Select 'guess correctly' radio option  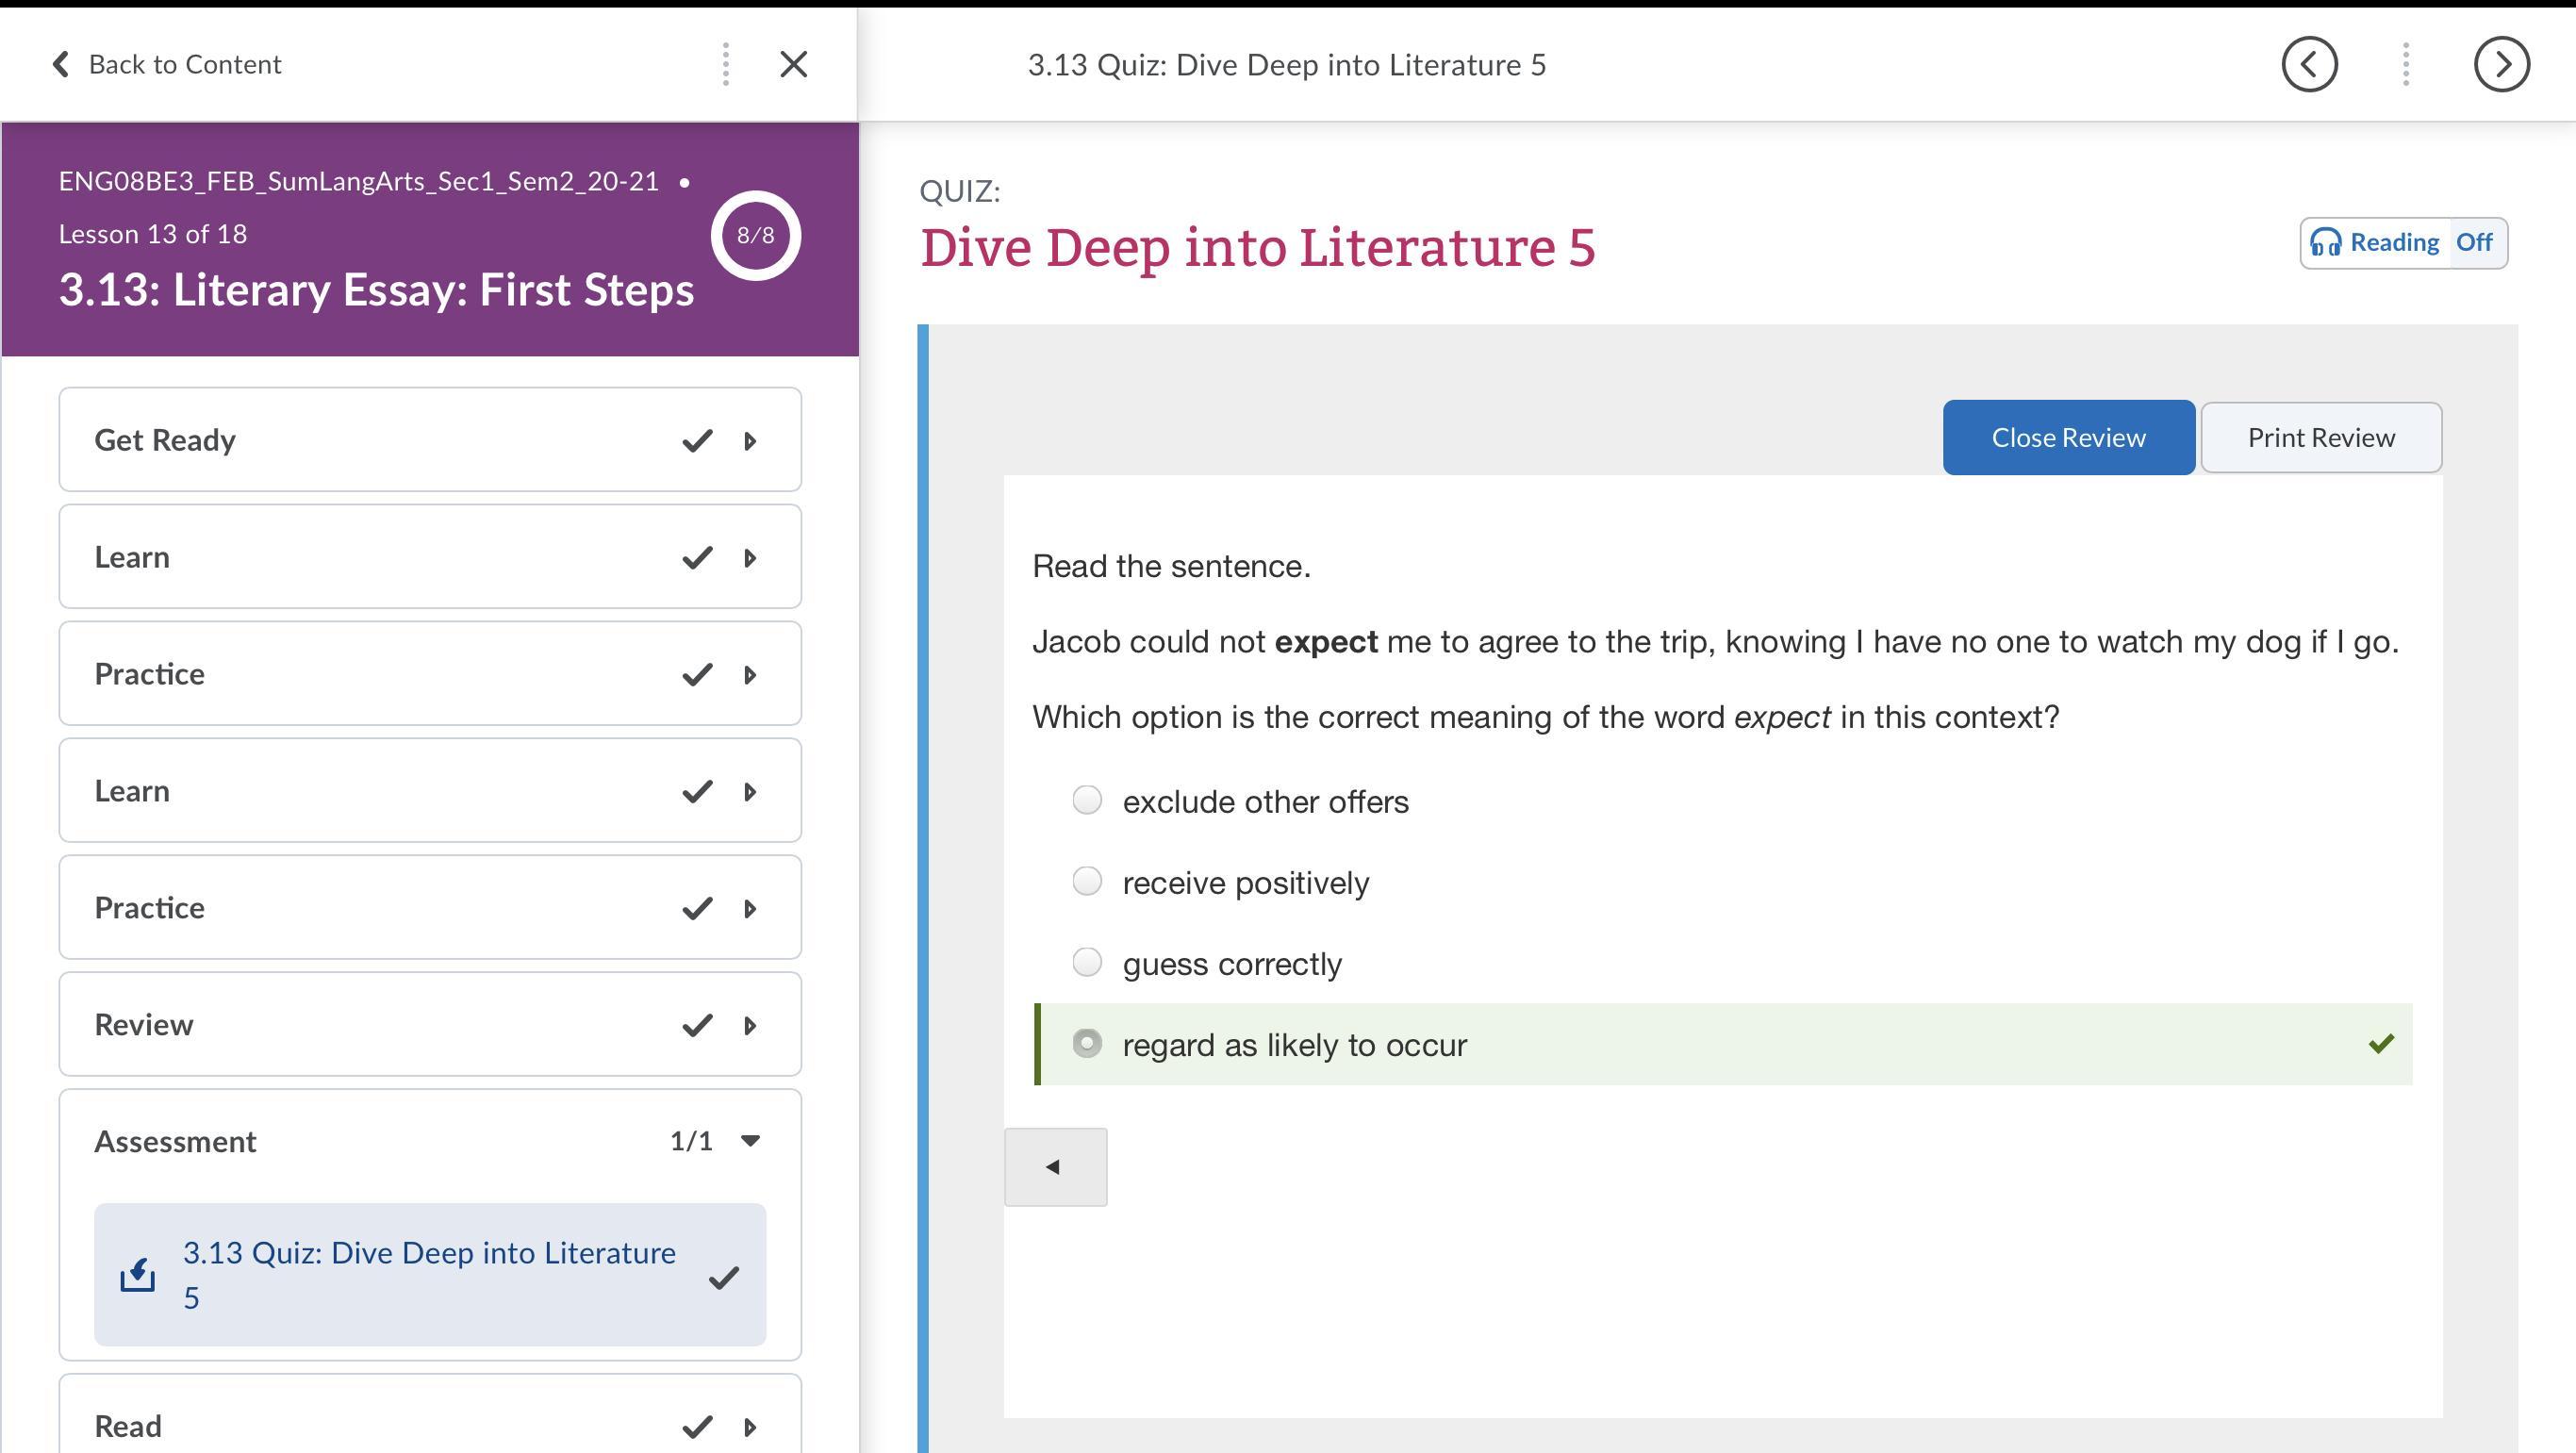(x=1087, y=962)
